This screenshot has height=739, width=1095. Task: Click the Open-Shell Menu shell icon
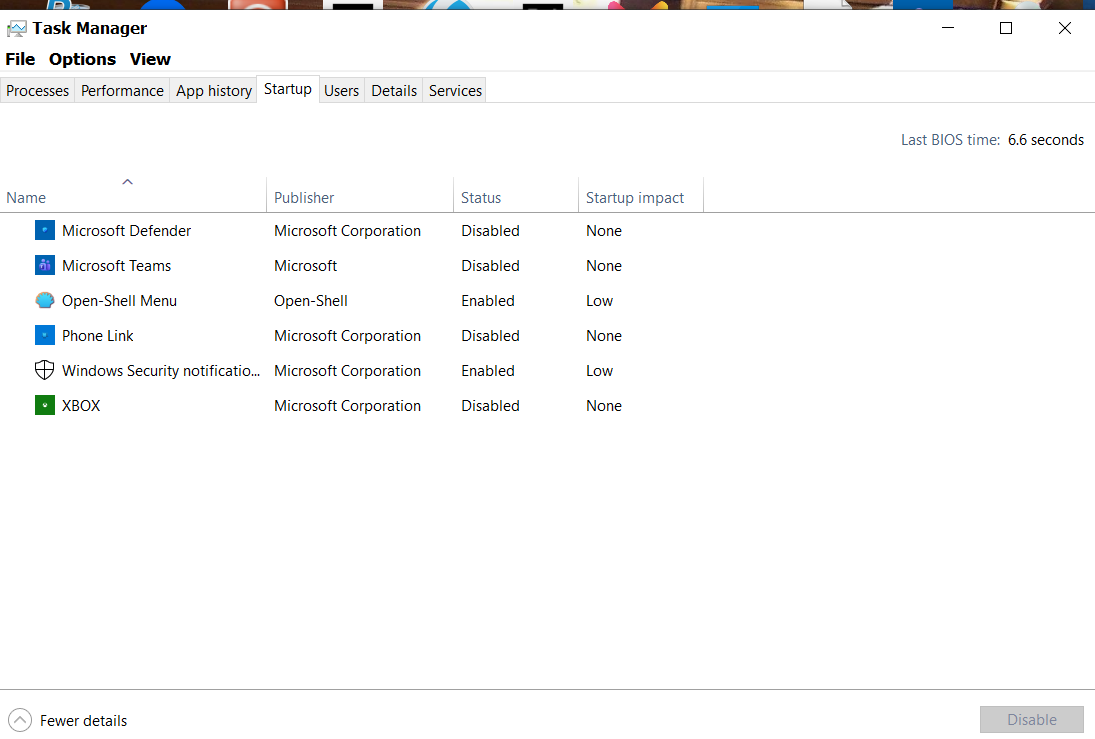coord(45,300)
